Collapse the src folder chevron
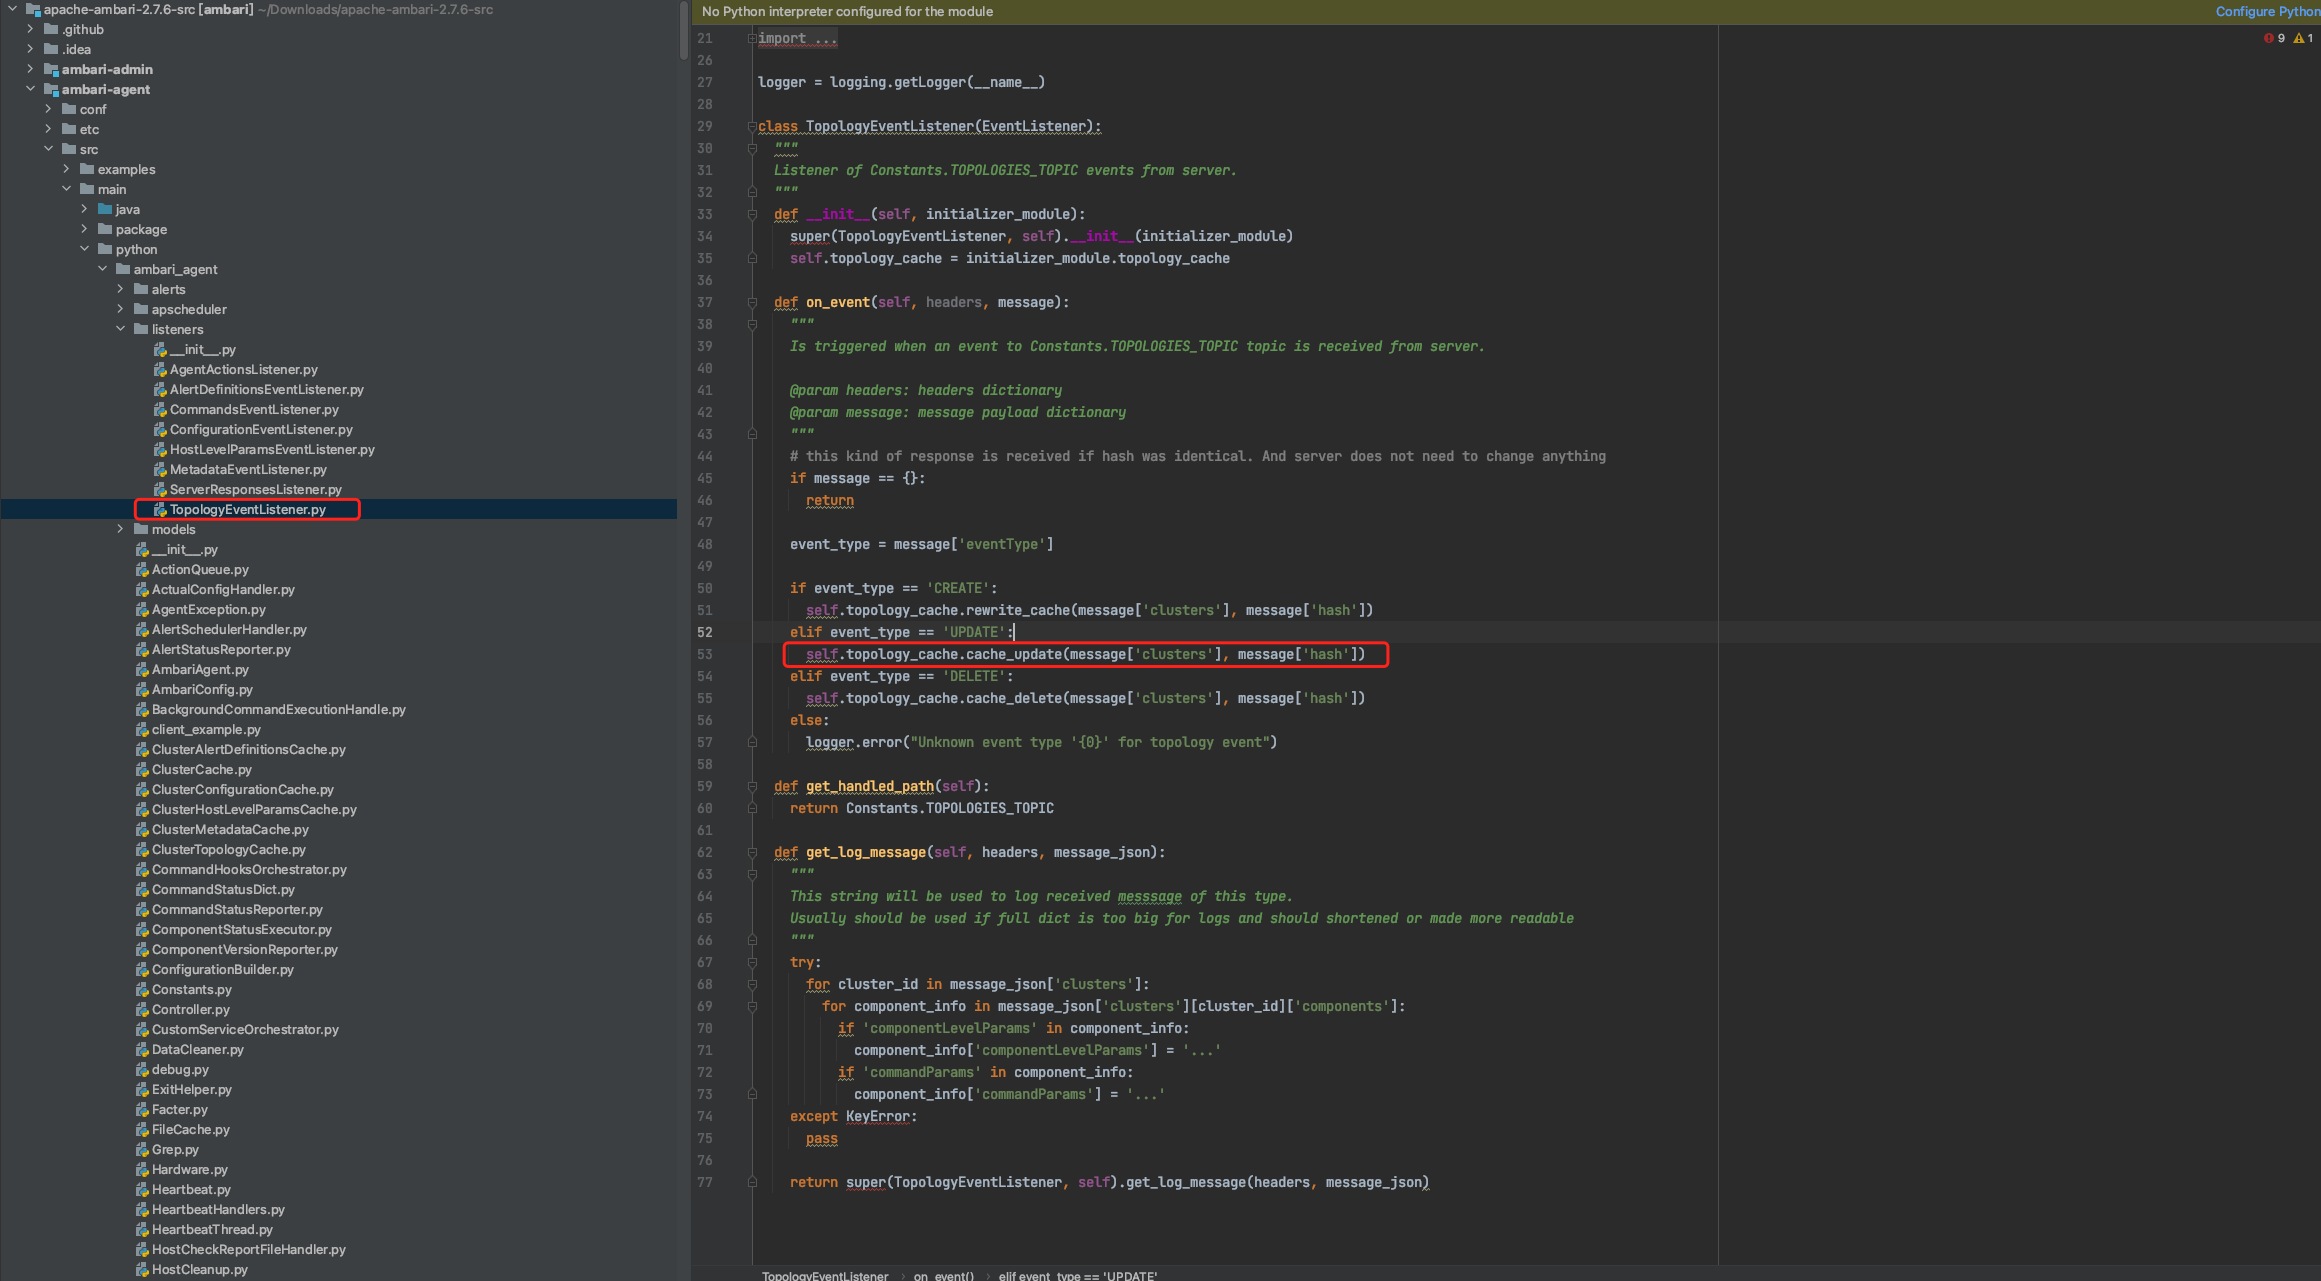Image resolution: width=2321 pixels, height=1281 pixels. pos(48,149)
